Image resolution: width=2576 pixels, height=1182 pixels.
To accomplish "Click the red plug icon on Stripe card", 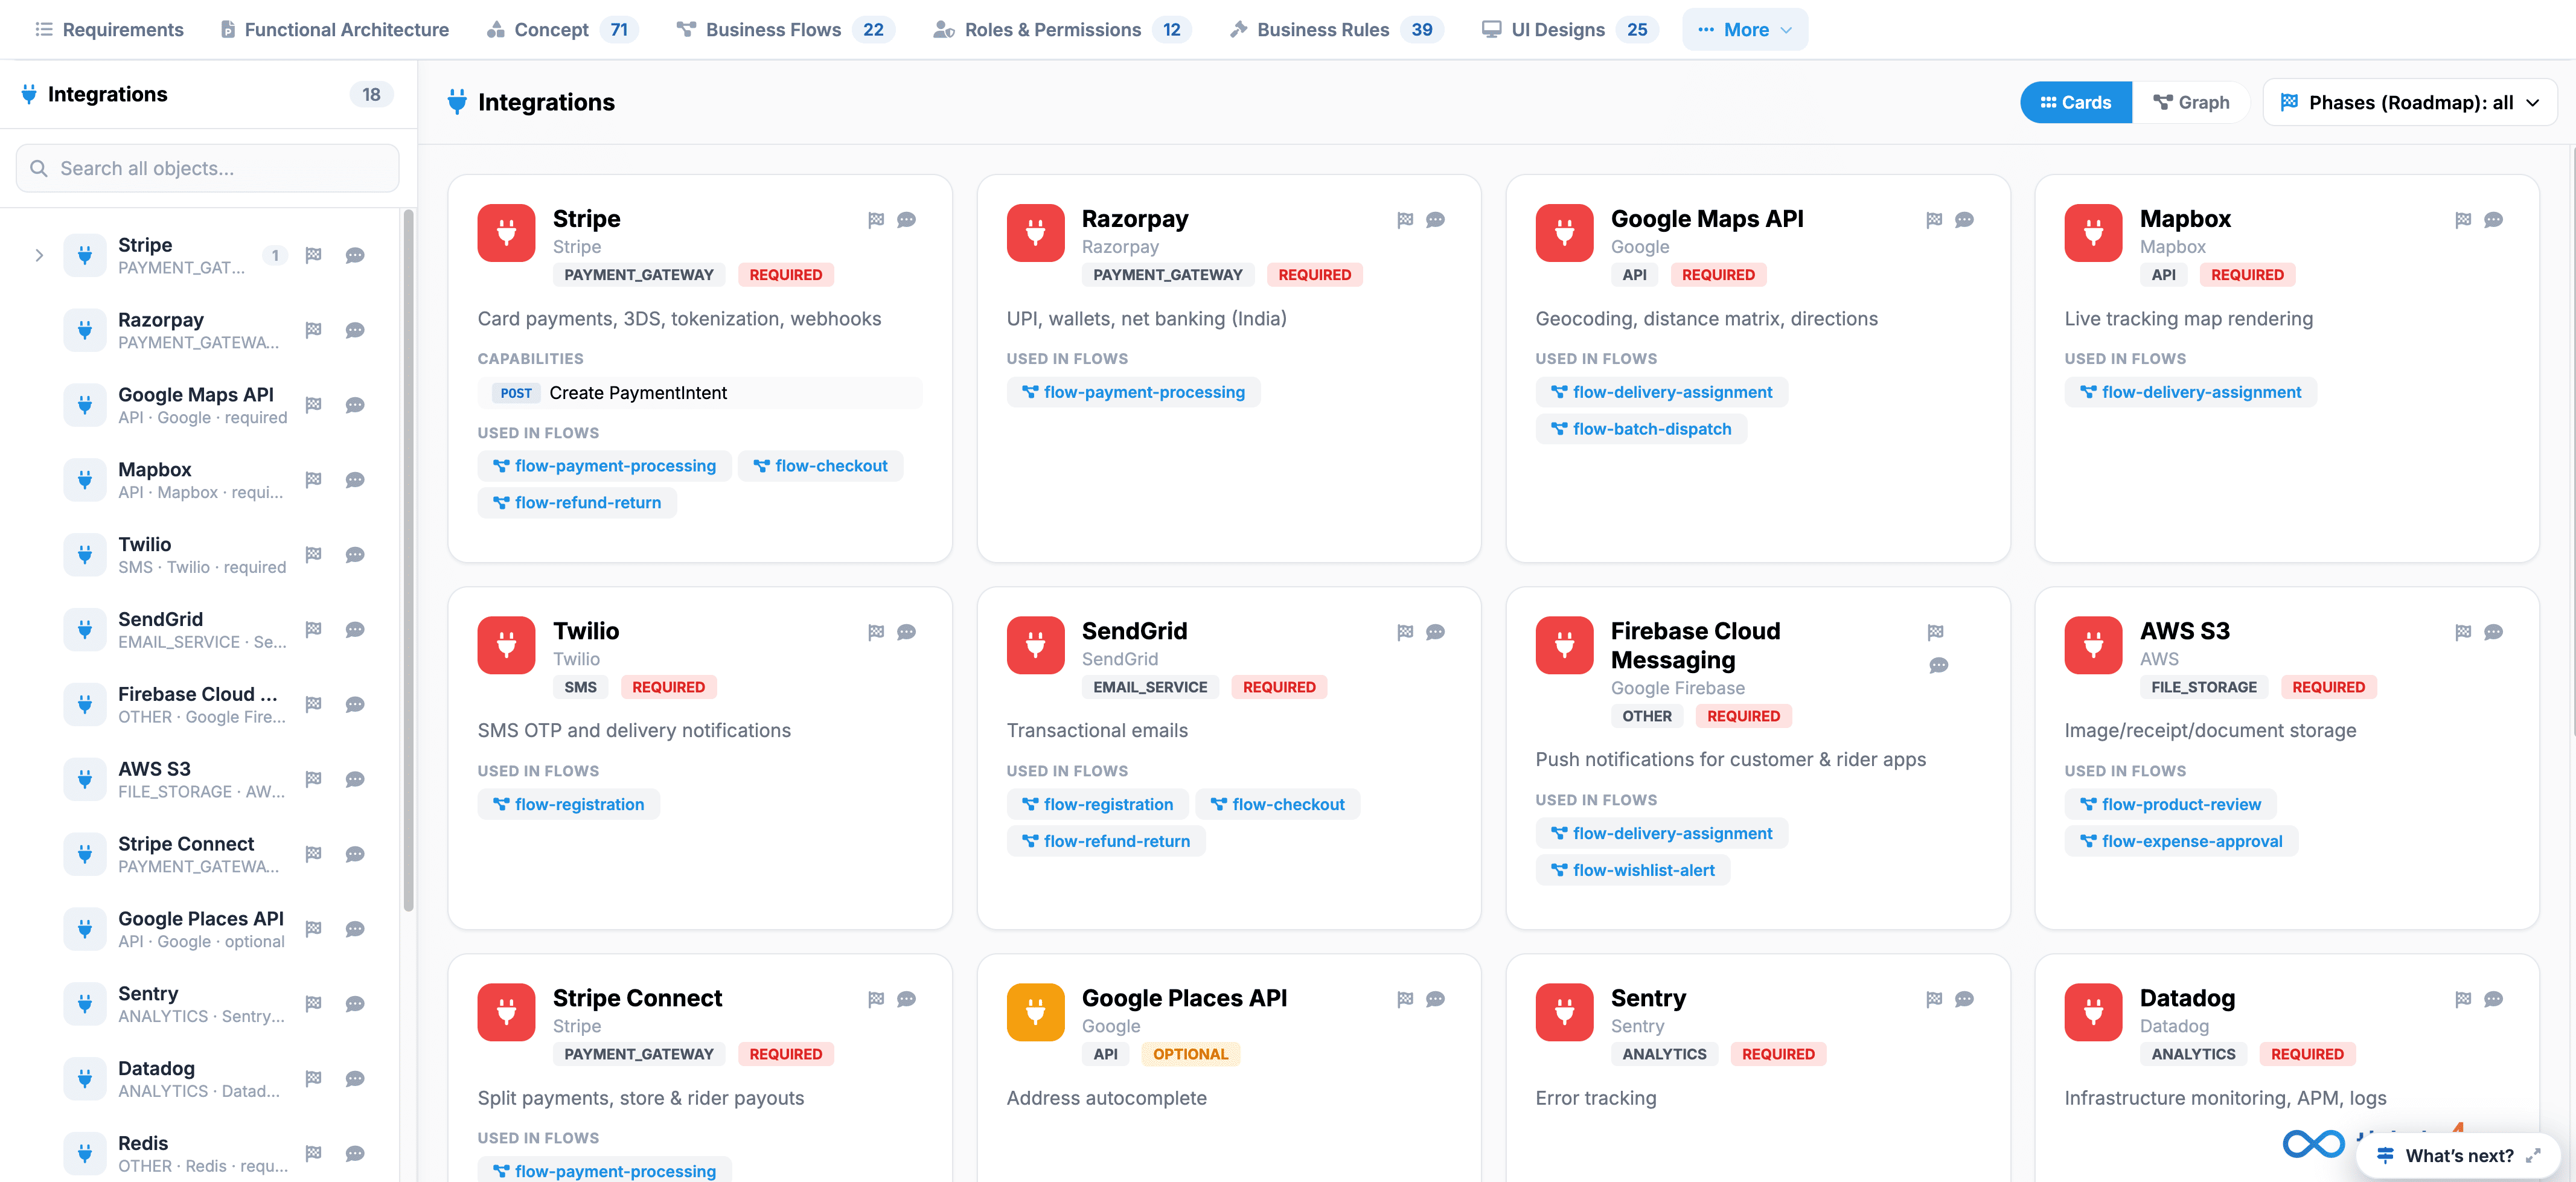I will click(x=506, y=233).
